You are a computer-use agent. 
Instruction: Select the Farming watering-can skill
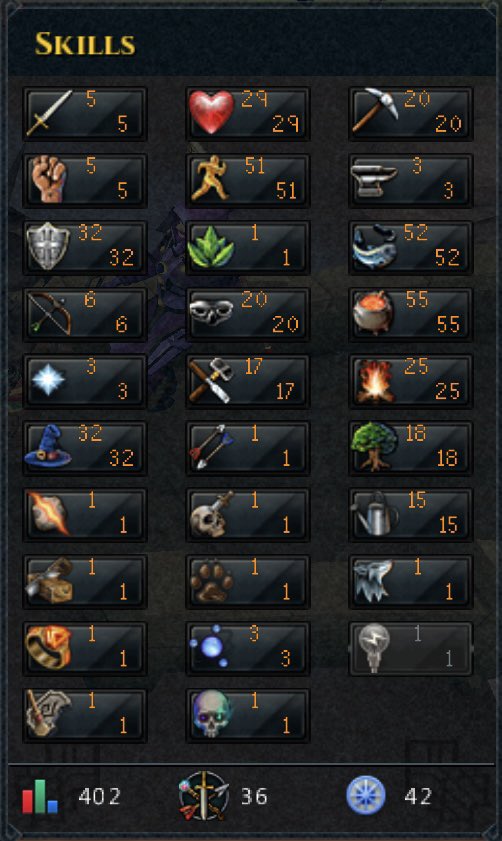411,515
